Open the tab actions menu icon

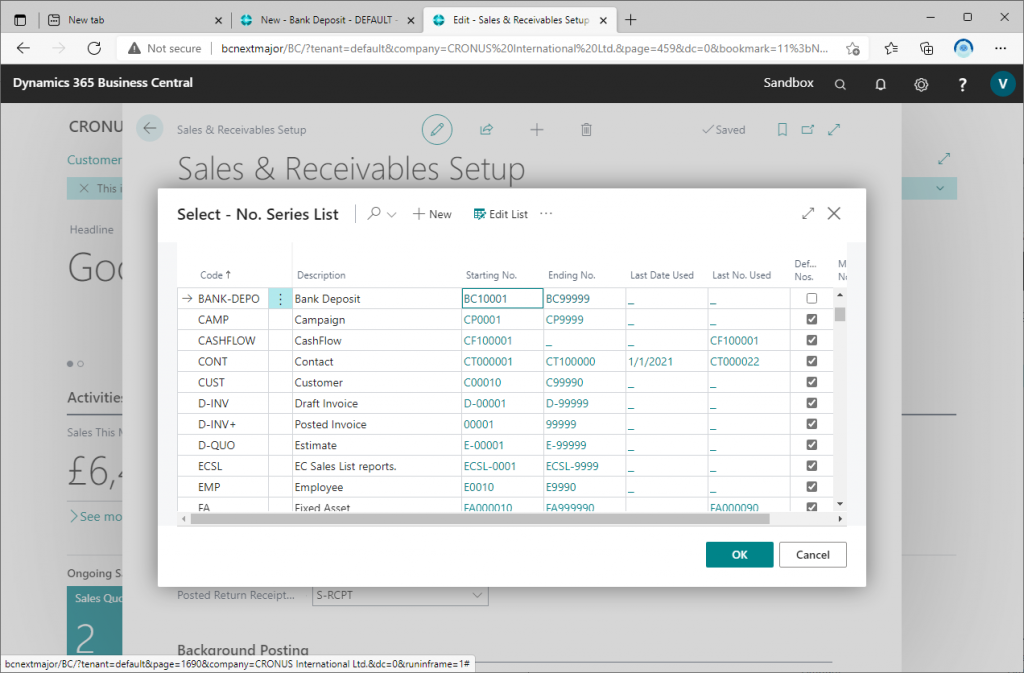[x=20, y=20]
